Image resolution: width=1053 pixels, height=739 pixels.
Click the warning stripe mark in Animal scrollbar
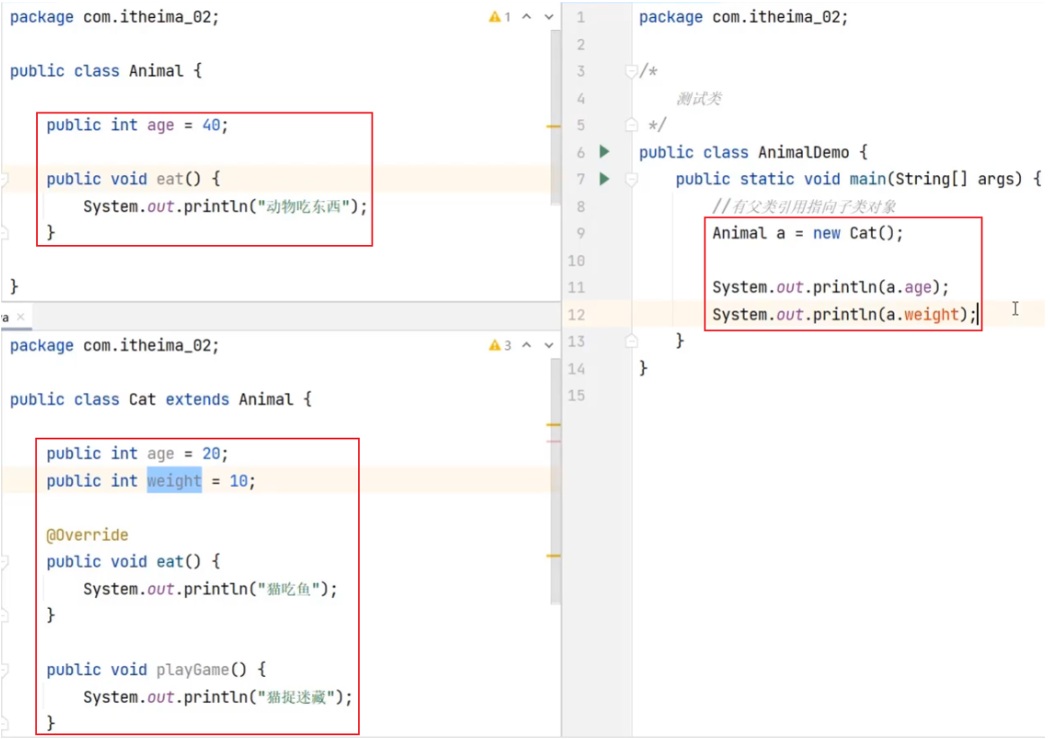pyautogui.click(x=553, y=127)
